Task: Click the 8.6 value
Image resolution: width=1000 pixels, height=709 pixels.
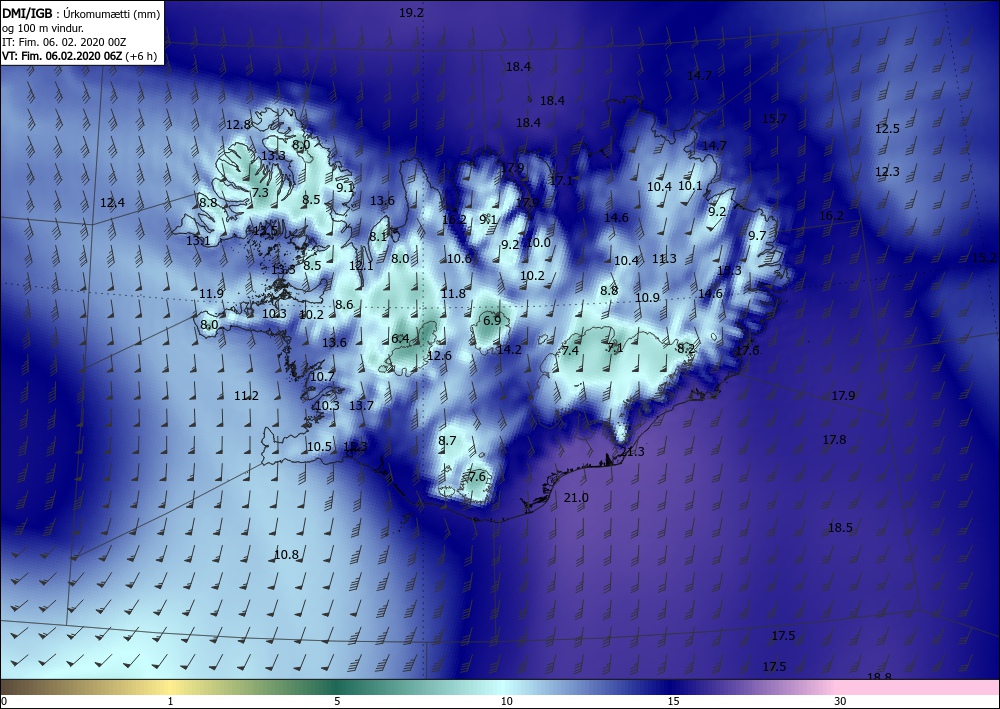Action: click(344, 305)
